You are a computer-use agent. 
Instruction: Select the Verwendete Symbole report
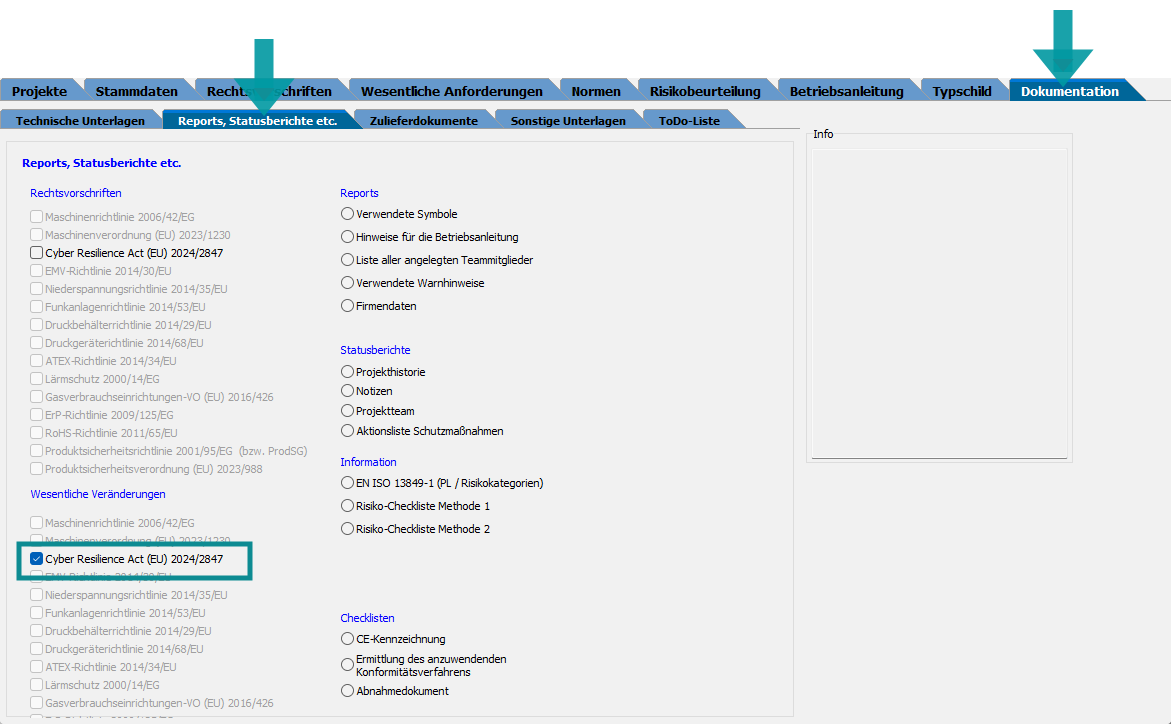(x=348, y=214)
